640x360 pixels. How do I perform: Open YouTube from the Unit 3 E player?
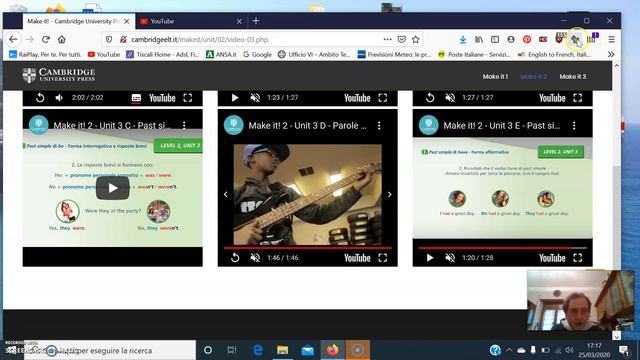552,258
